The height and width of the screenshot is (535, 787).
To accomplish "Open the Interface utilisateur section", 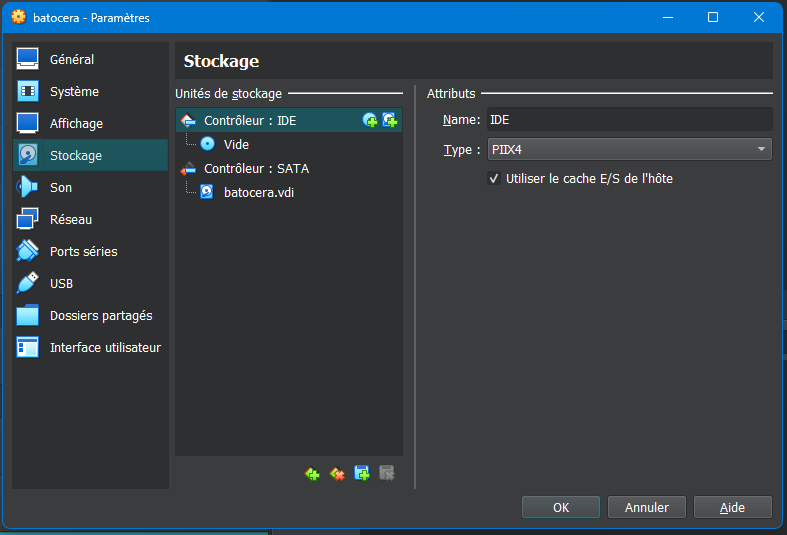I will coord(90,347).
